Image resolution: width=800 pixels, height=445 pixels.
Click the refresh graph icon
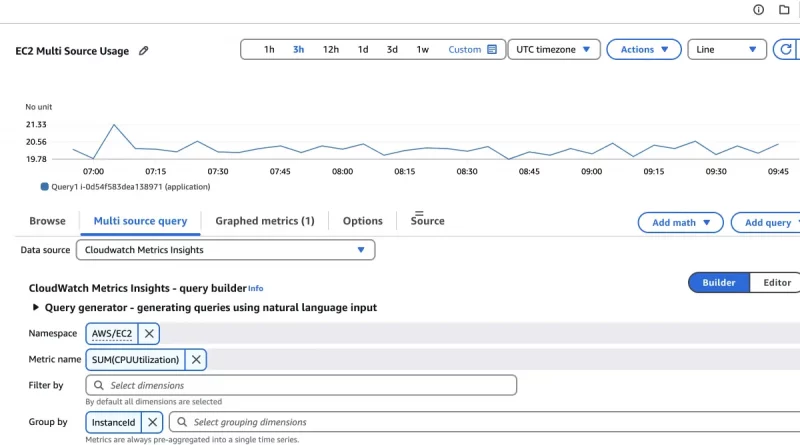click(786, 50)
